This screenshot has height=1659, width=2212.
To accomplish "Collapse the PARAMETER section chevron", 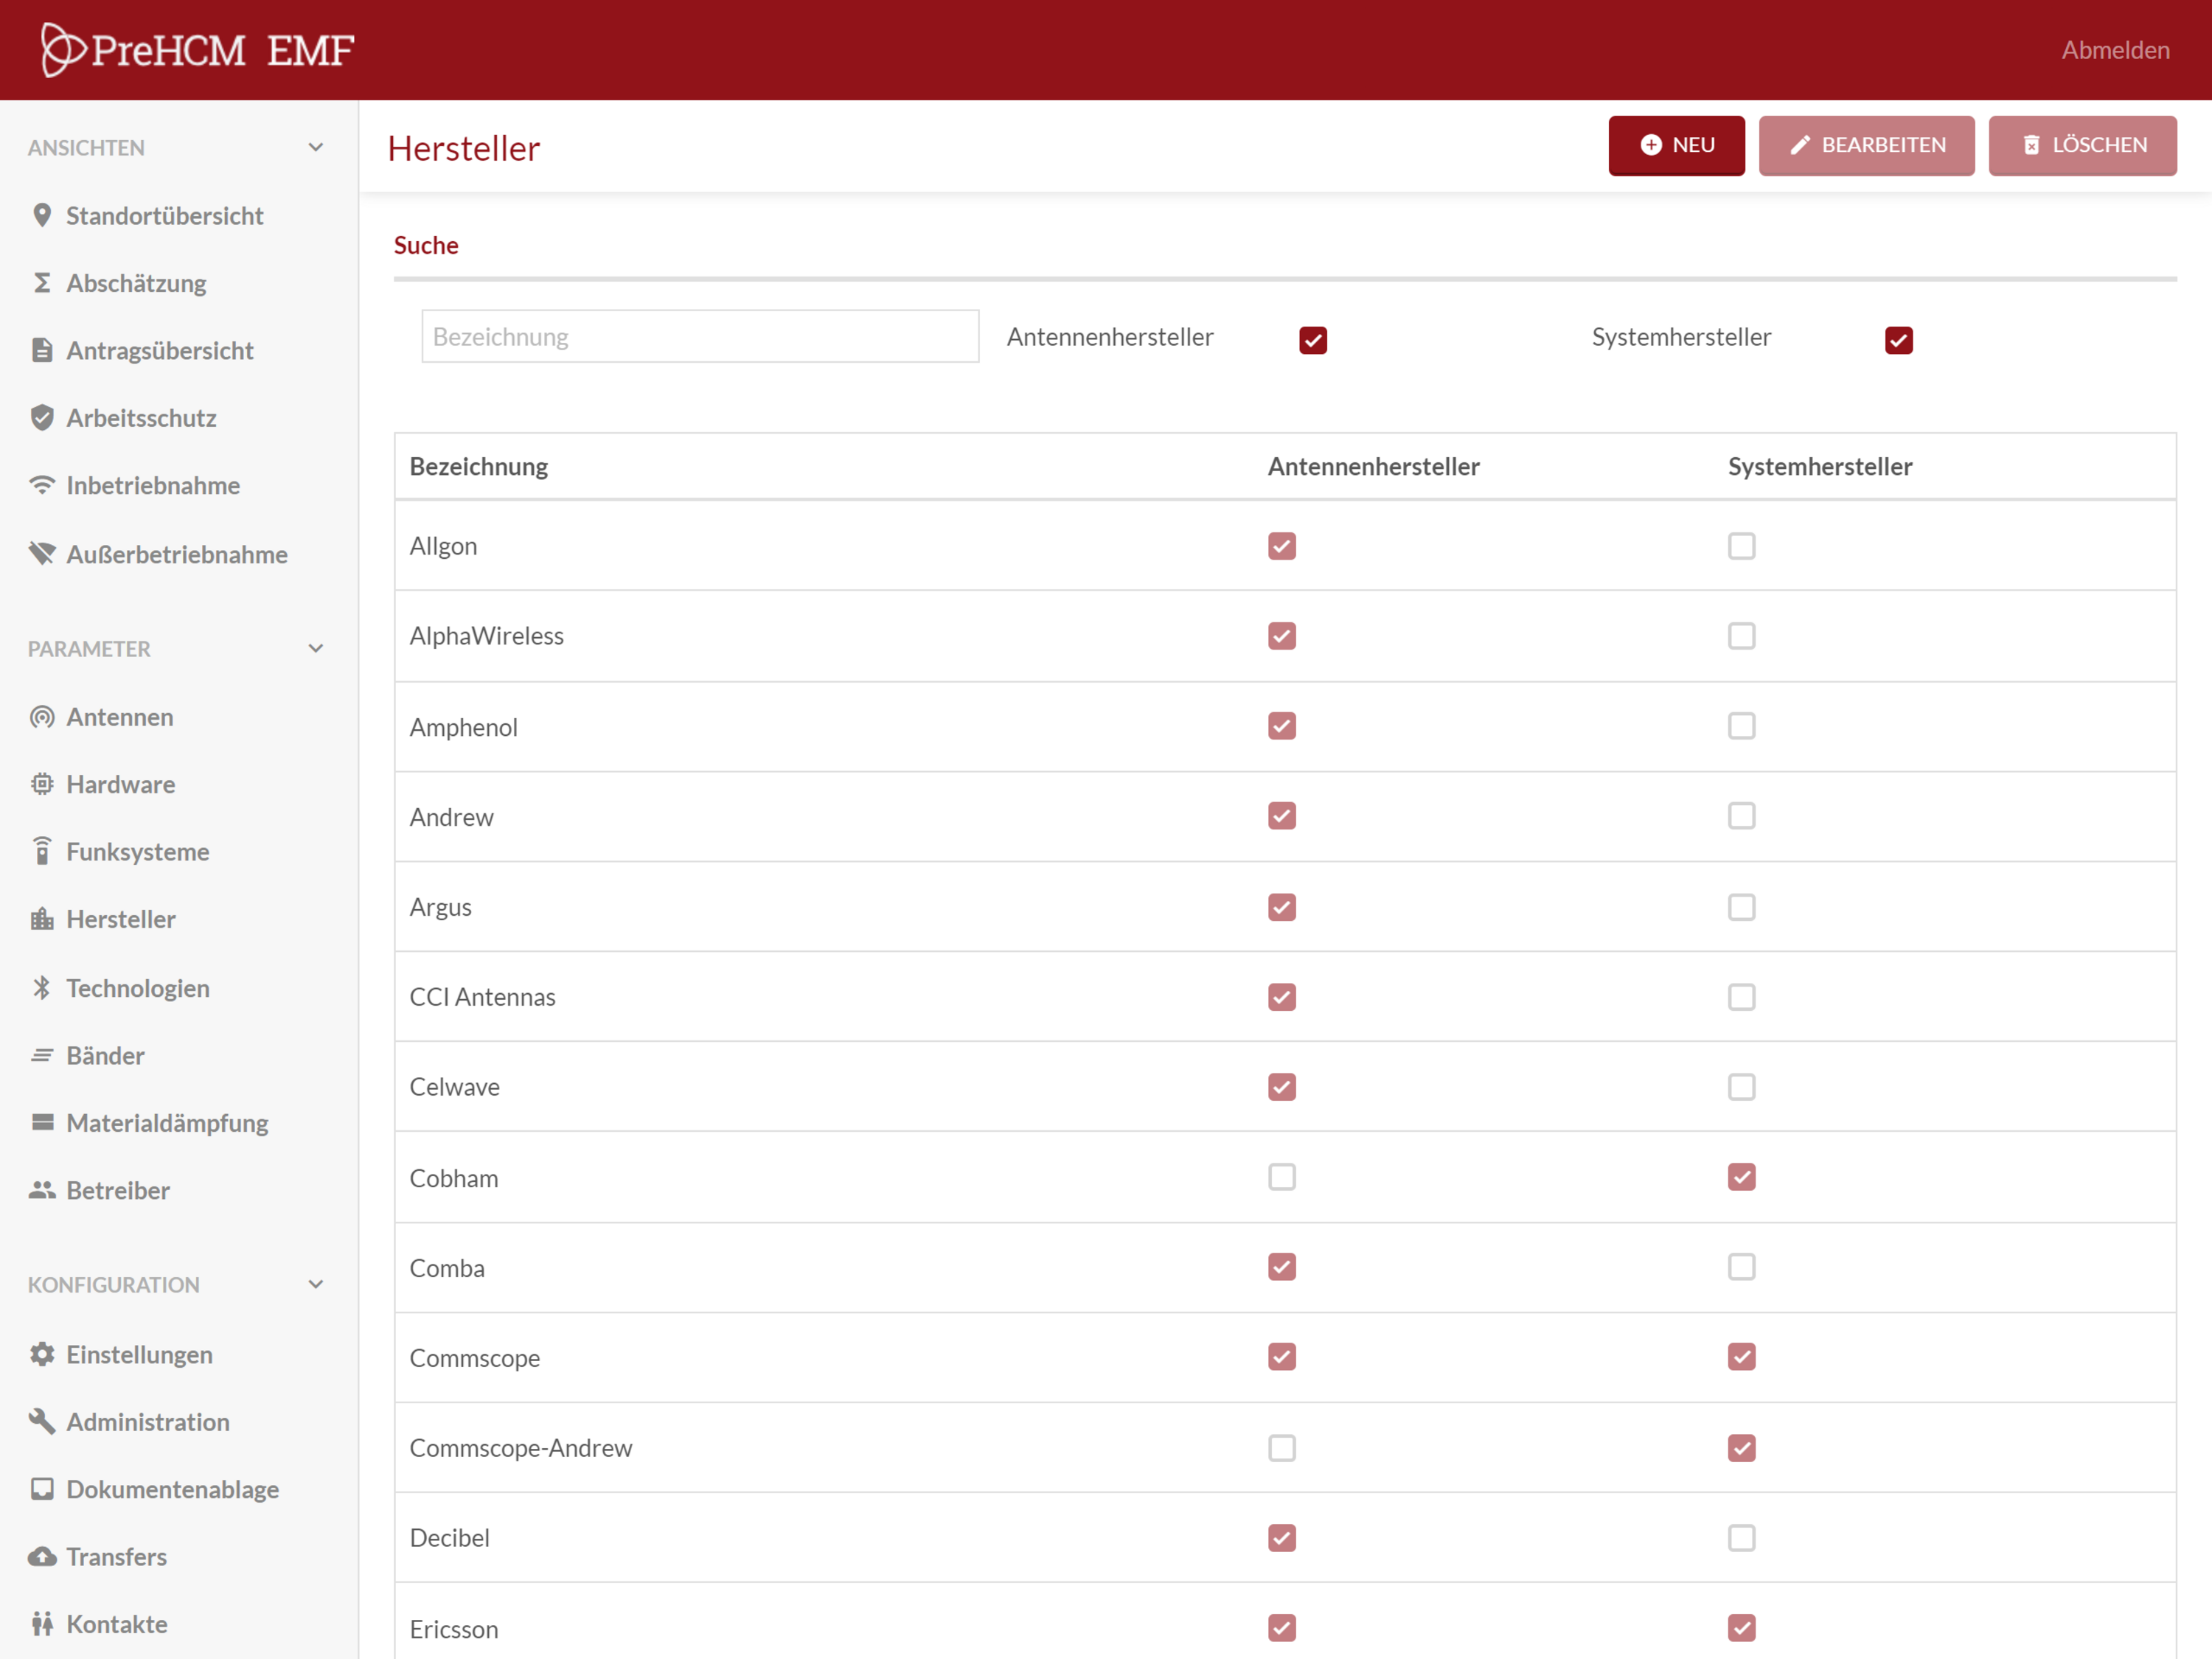I will tap(316, 649).
